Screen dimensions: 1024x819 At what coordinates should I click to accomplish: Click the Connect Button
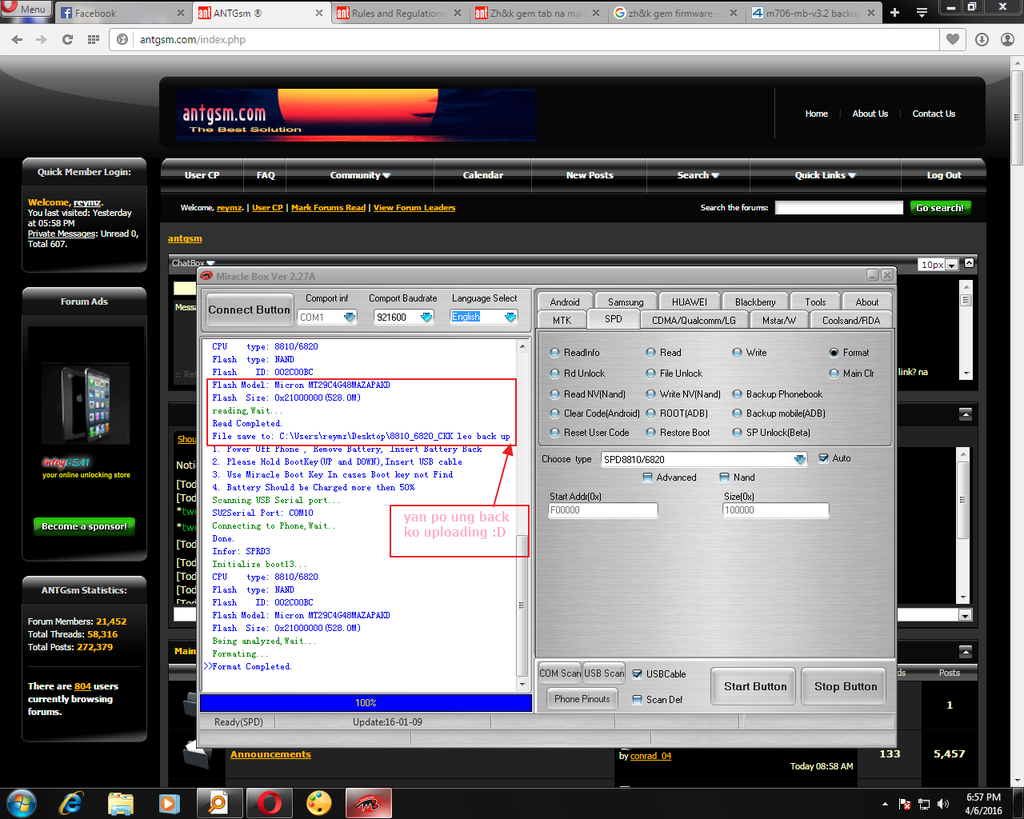click(249, 310)
